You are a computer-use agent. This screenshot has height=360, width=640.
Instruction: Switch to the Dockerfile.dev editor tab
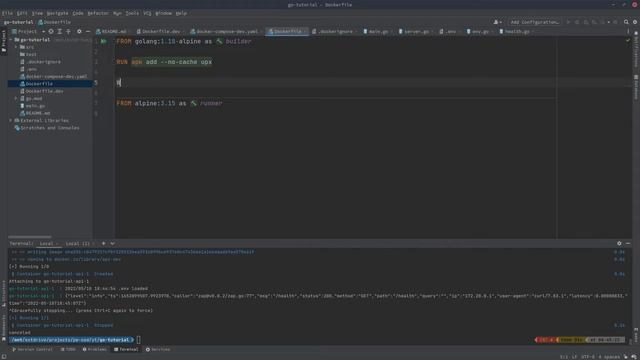click(x=161, y=31)
